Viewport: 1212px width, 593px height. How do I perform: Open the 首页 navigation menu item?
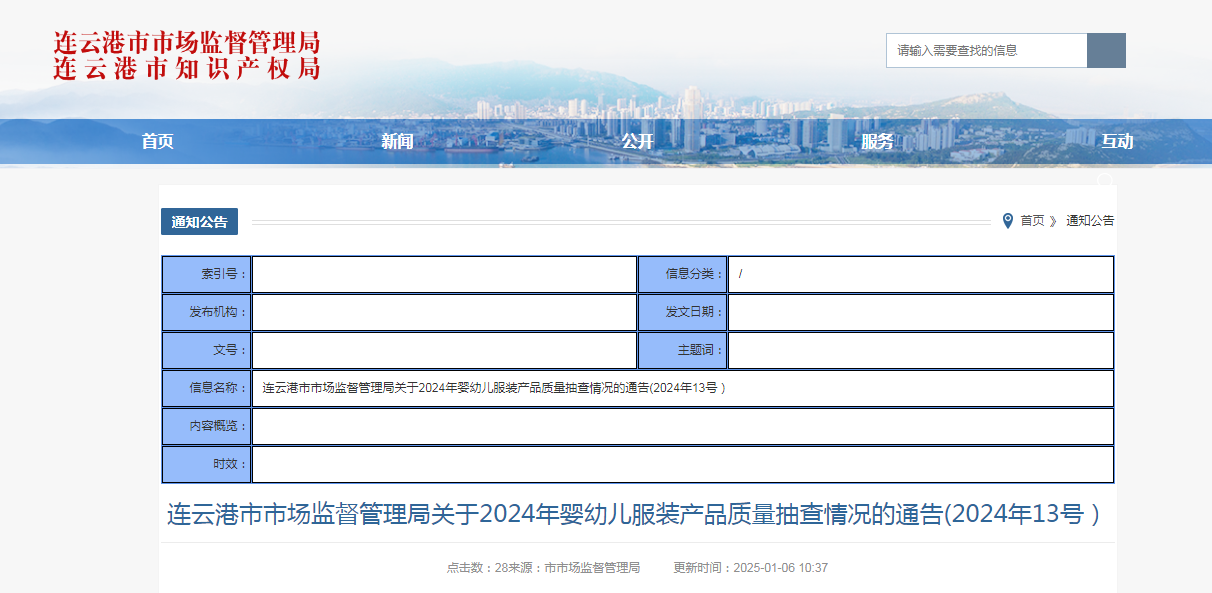tap(157, 142)
